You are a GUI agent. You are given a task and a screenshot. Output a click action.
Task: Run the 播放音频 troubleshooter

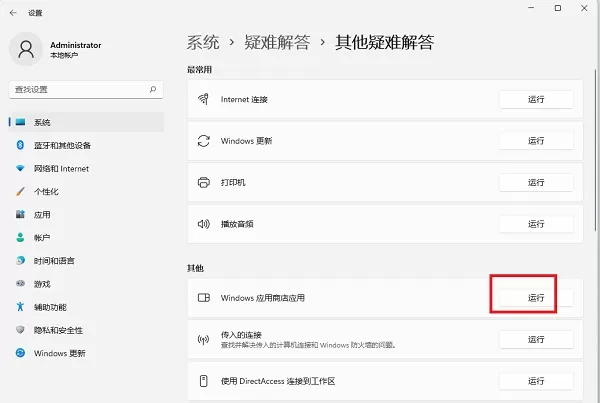(536, 224)
